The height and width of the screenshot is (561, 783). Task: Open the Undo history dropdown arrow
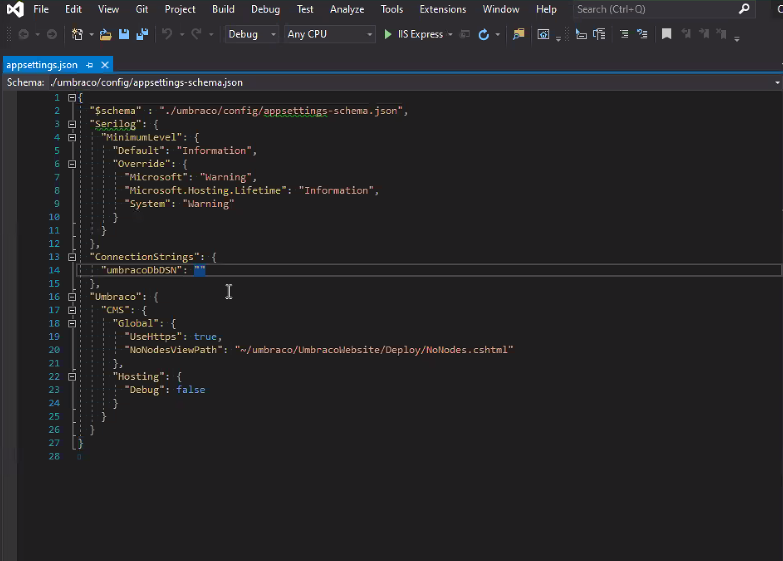182,34
